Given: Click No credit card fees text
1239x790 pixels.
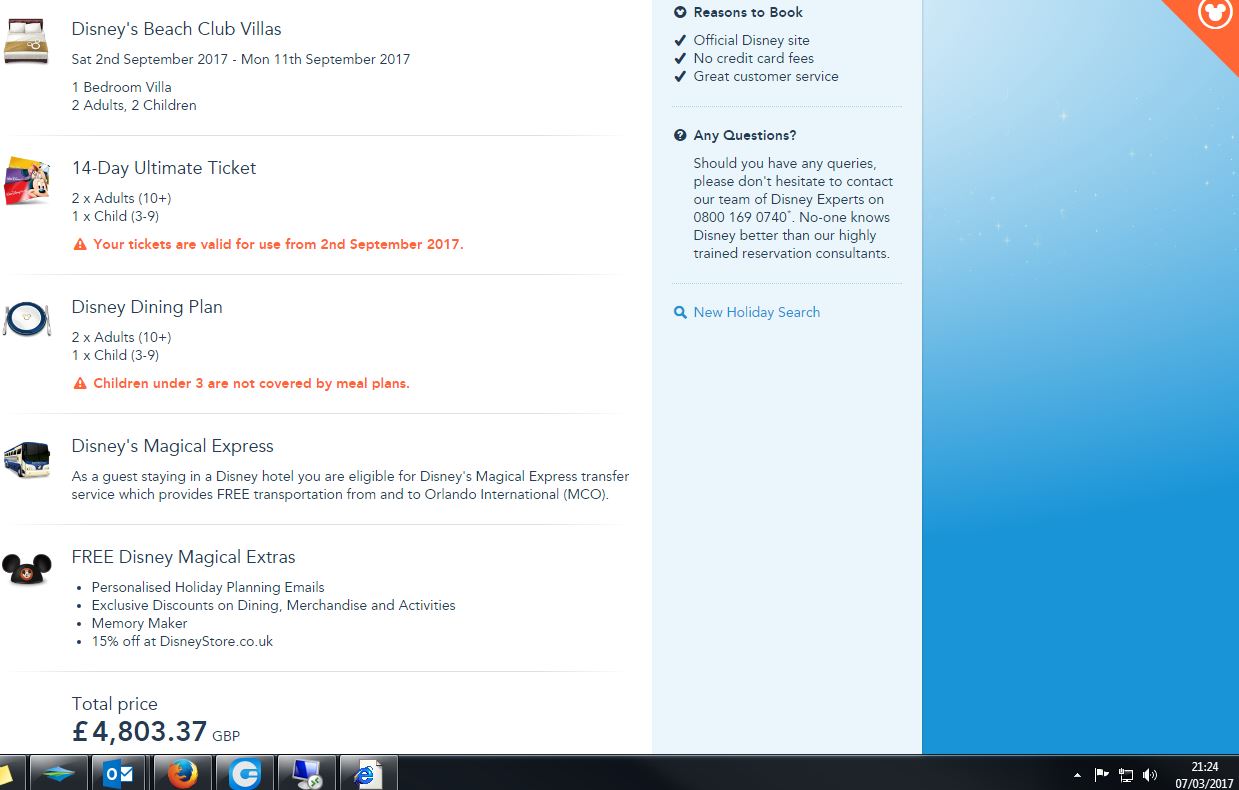Looking at the screenshot, I should tap(754, 58).
